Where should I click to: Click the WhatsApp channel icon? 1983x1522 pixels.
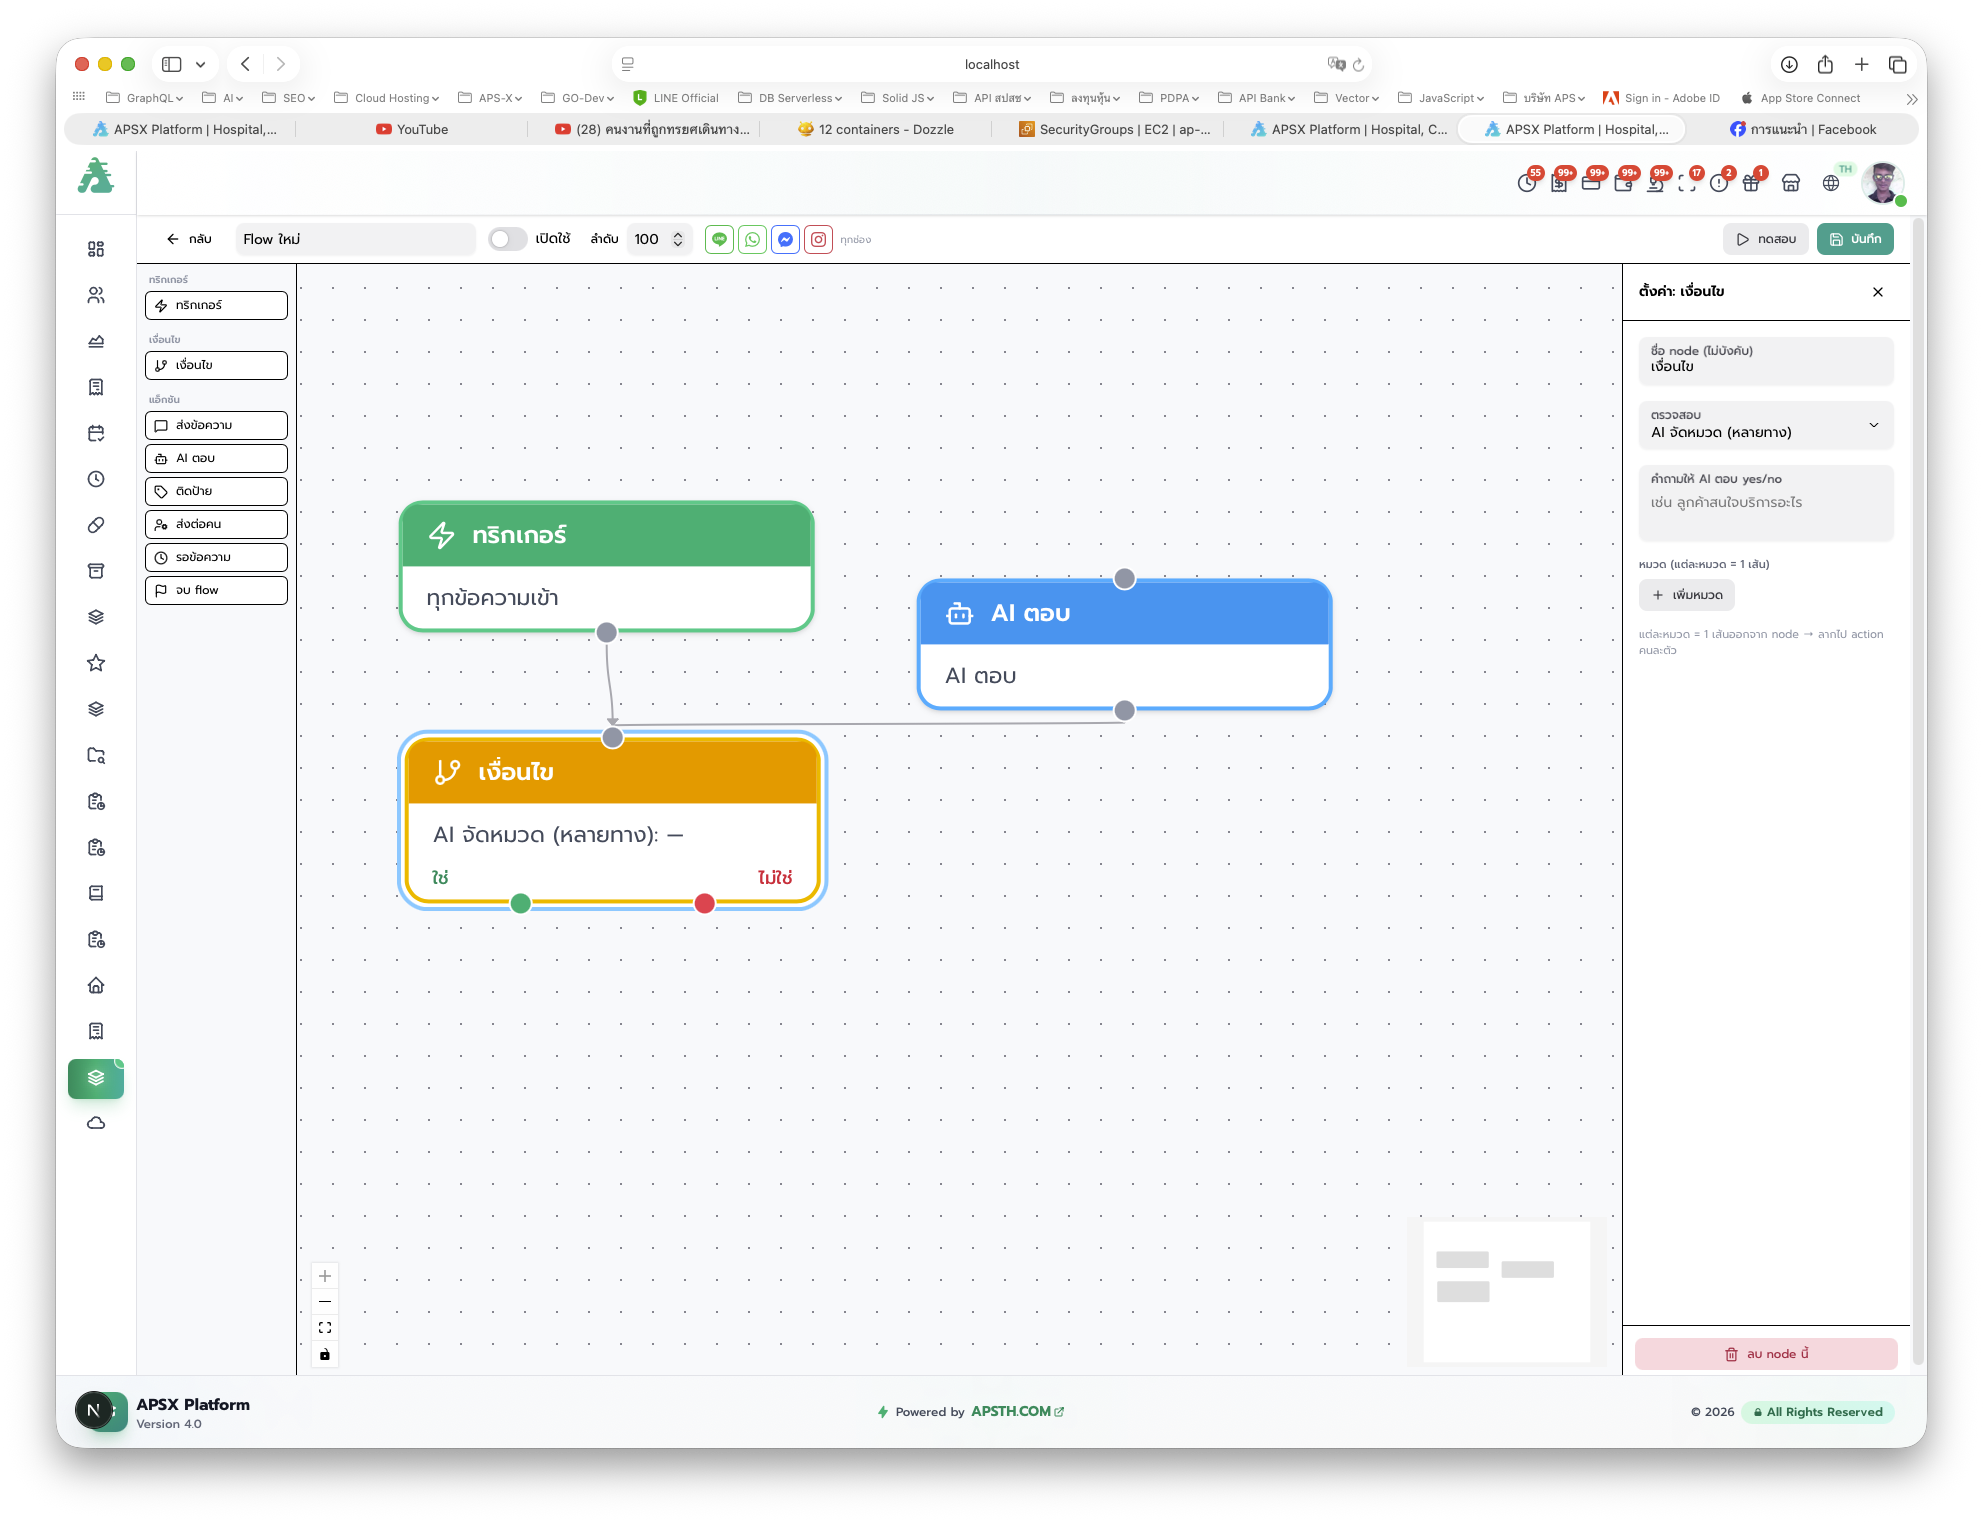[x=752, y=240]
